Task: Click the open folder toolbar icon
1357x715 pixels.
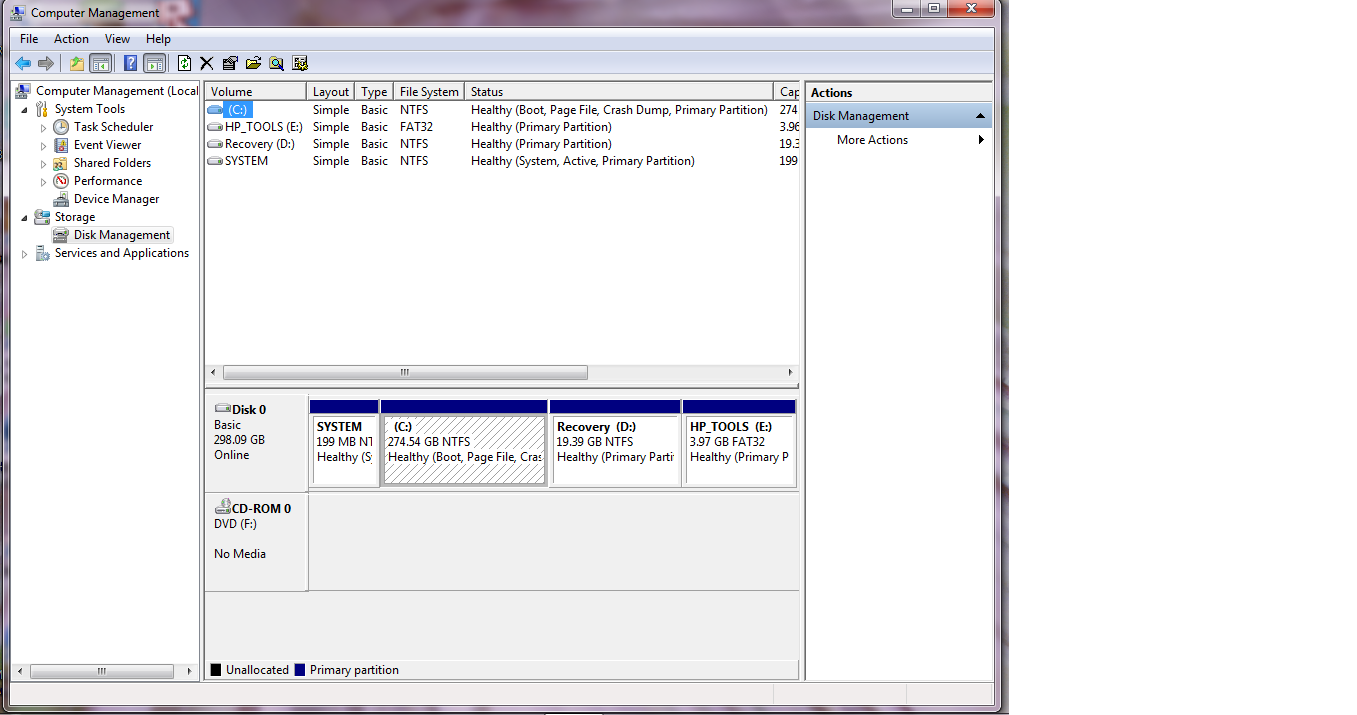Action: (253, 63)
